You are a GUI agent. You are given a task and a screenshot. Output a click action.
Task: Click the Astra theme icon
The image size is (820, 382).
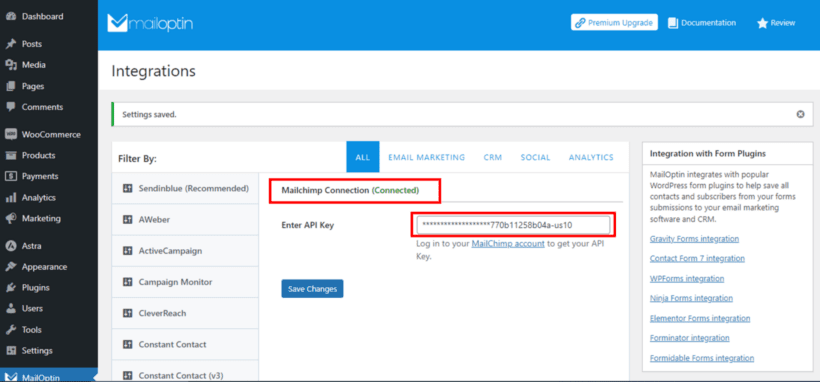point(11,246)
